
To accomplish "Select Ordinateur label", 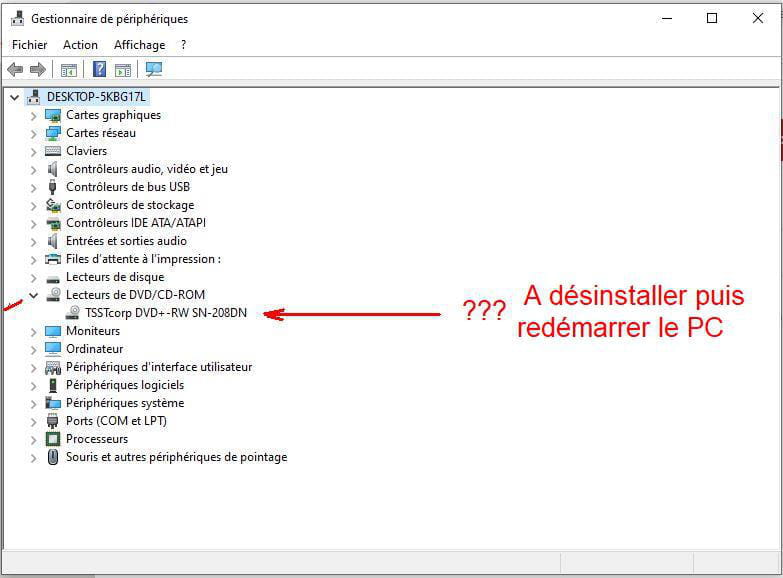I will click(x=94, y=349).
